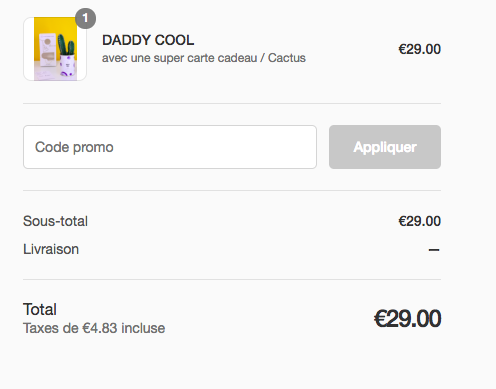Click the Livraison label

pos(51,249)
